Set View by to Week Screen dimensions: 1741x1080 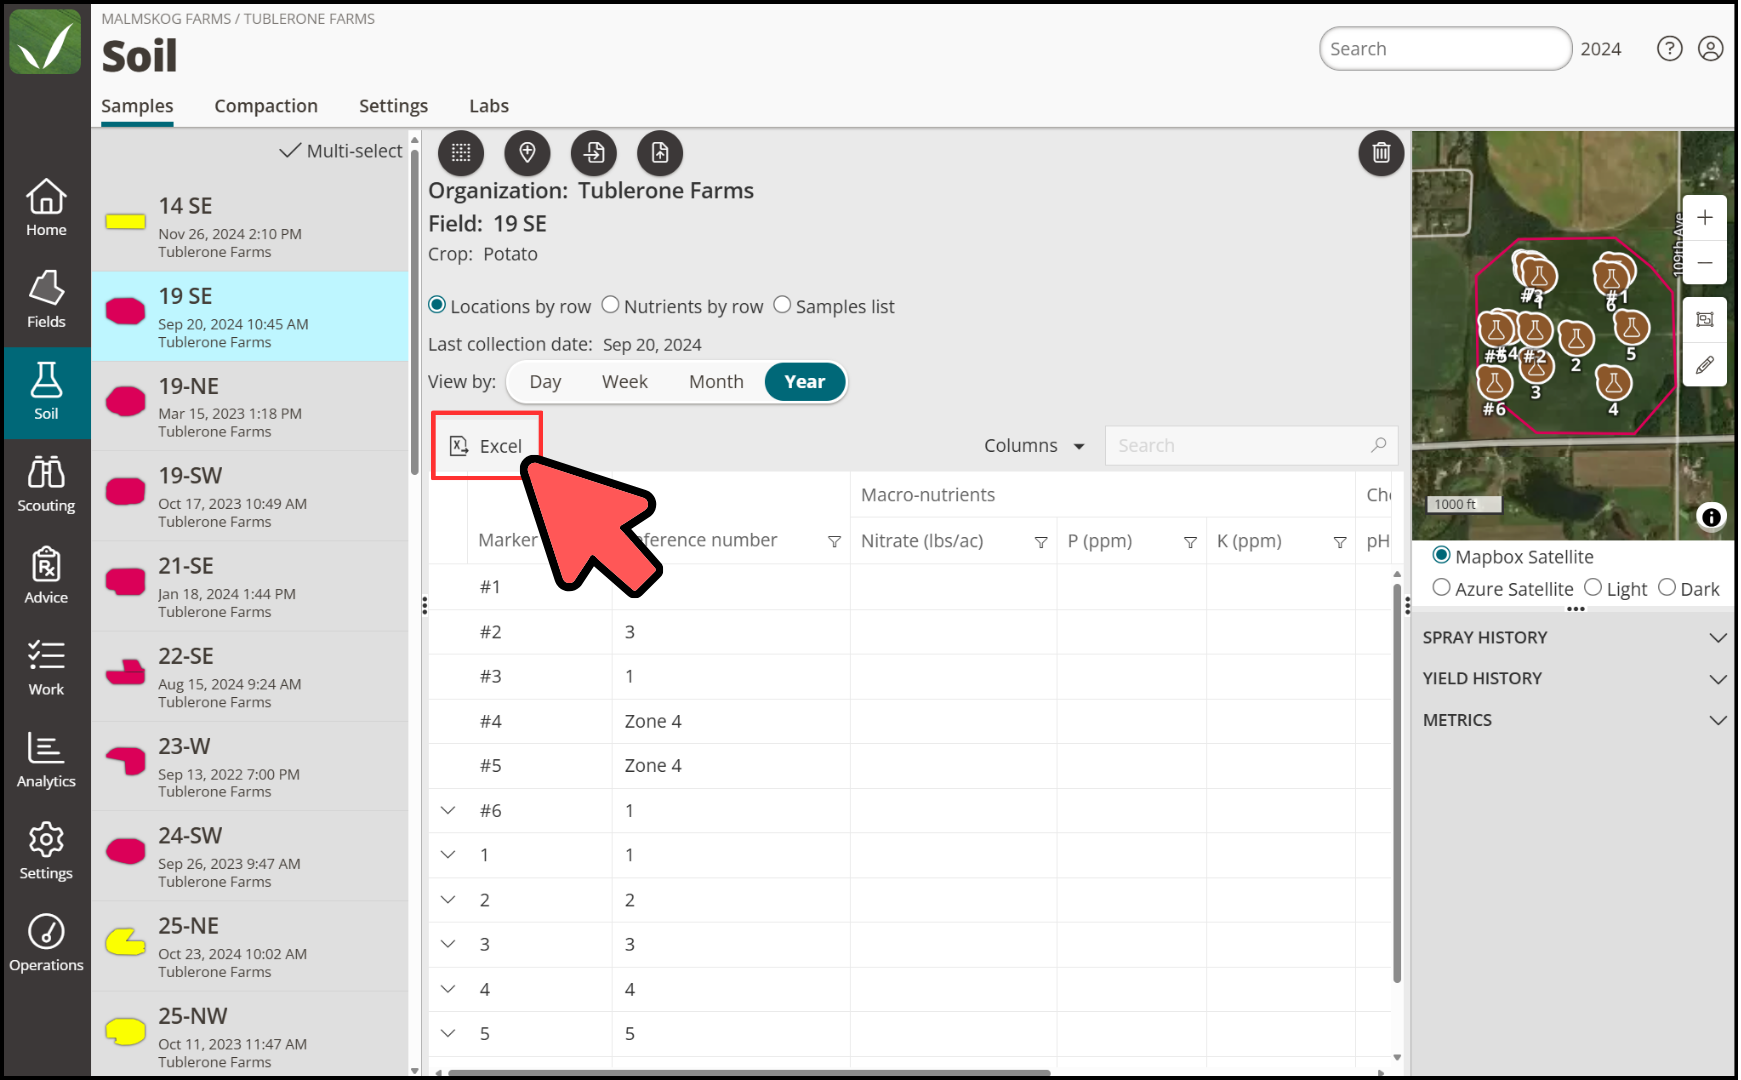[x=624, y=382]
